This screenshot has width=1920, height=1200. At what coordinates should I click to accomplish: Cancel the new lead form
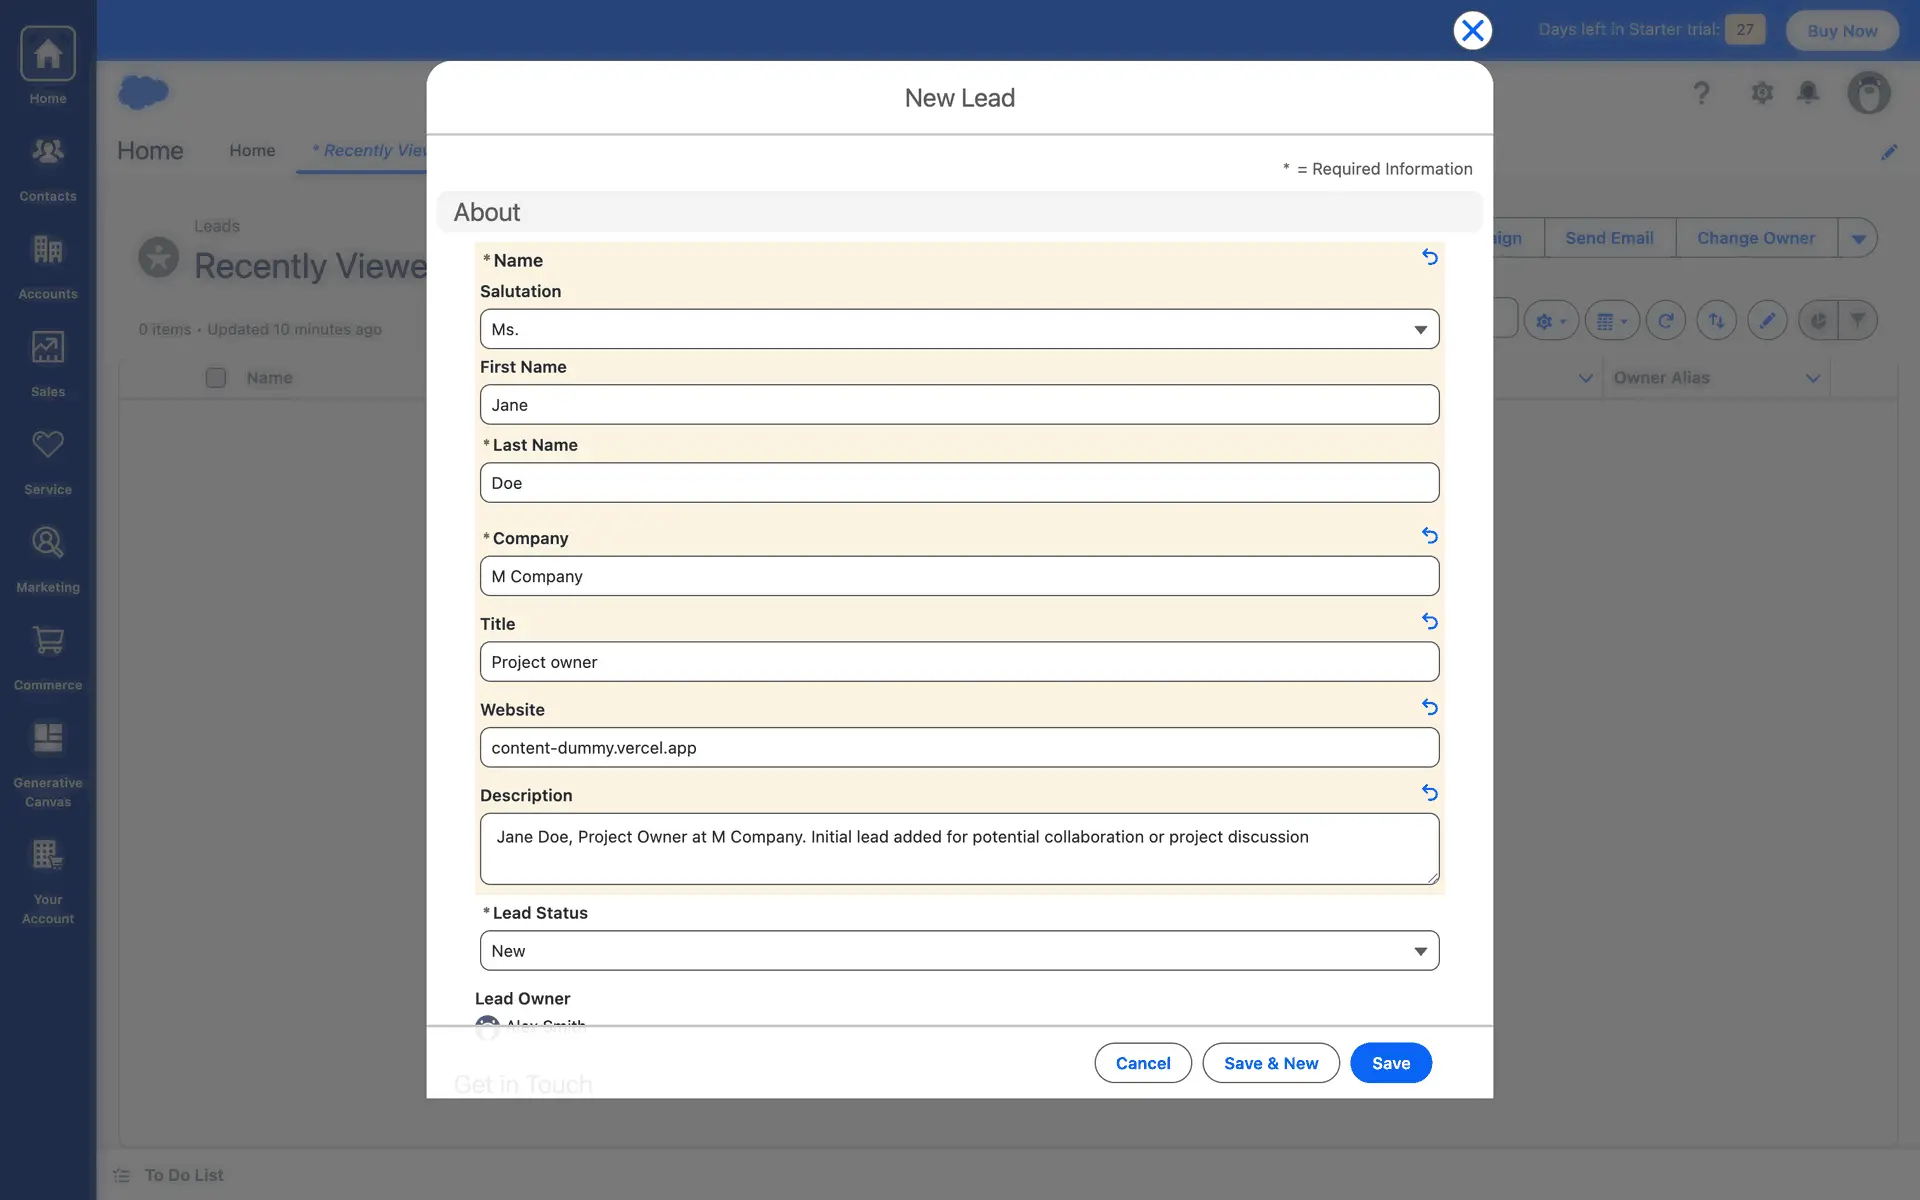1142,1063
